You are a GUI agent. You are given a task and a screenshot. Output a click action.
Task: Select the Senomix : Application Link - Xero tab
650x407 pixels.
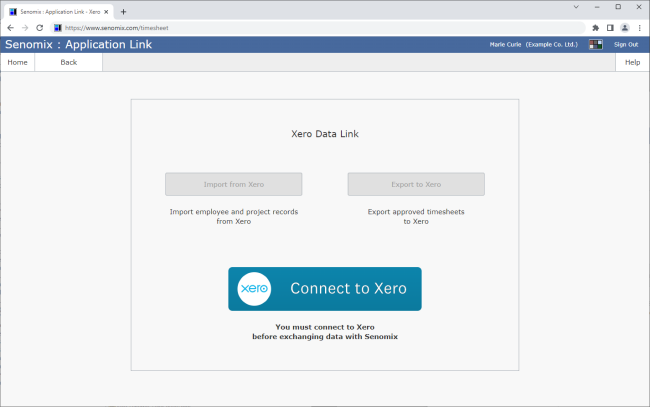59,12
